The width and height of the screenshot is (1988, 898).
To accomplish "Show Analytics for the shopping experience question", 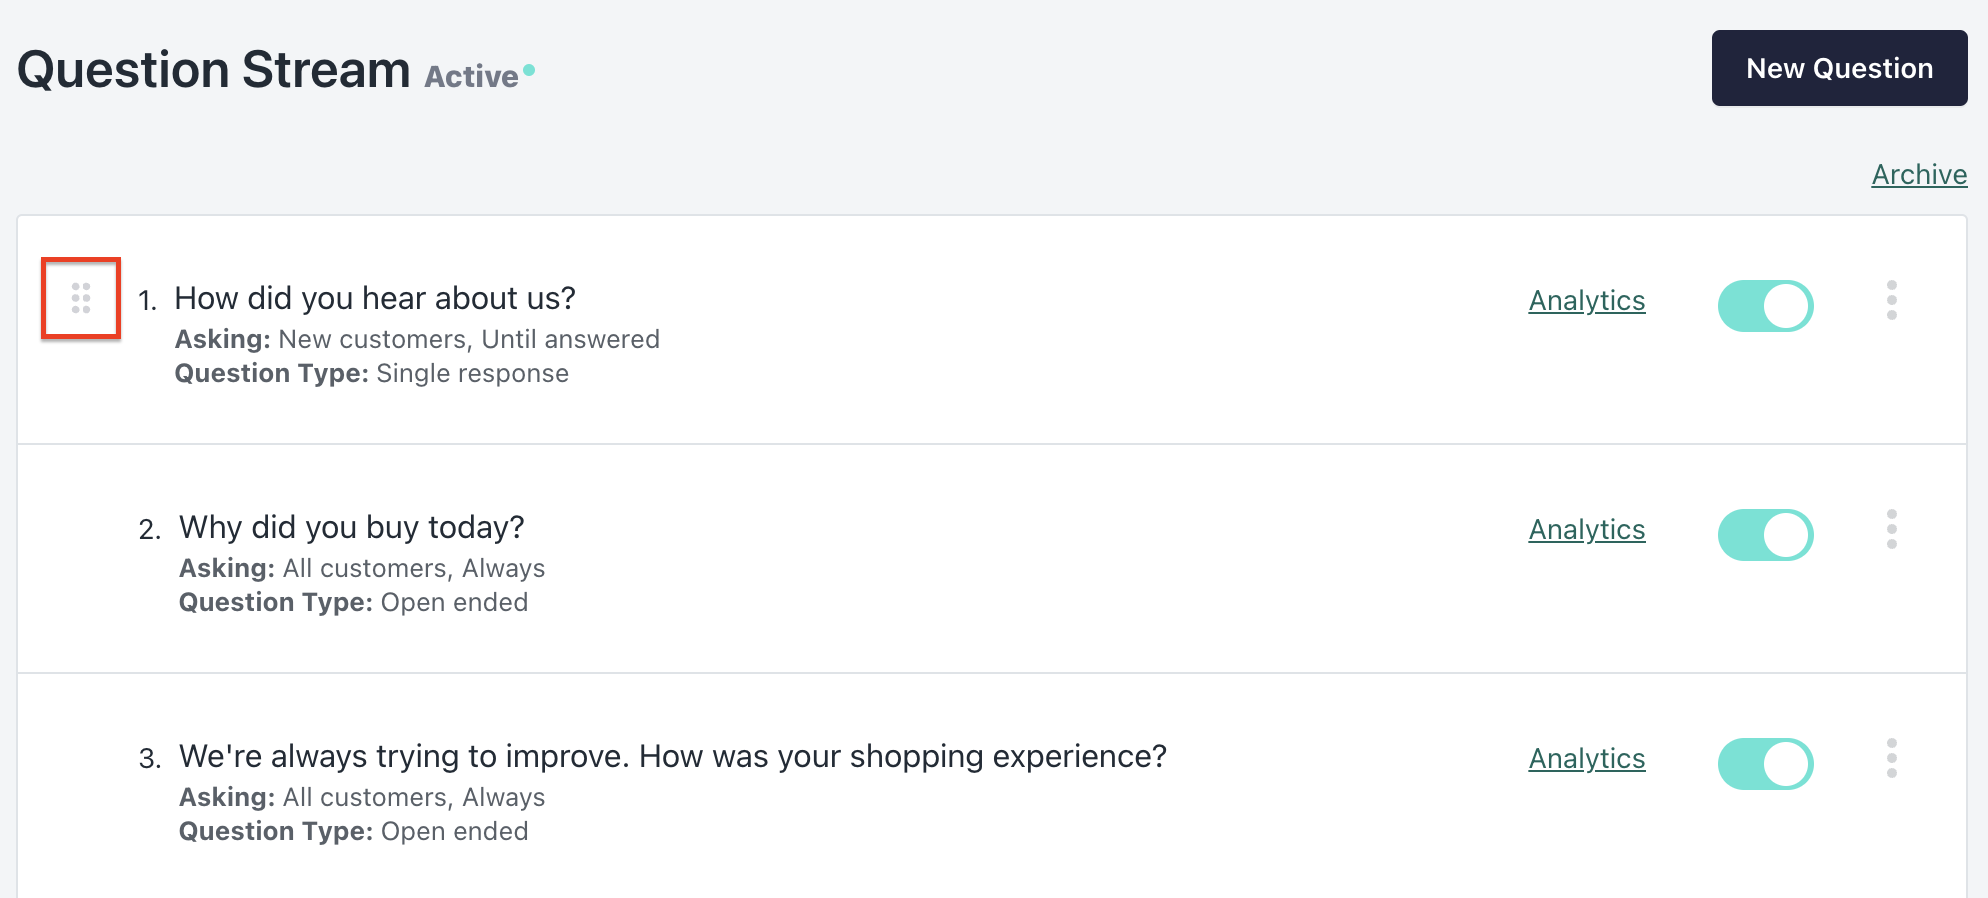I will (1586, 759).
